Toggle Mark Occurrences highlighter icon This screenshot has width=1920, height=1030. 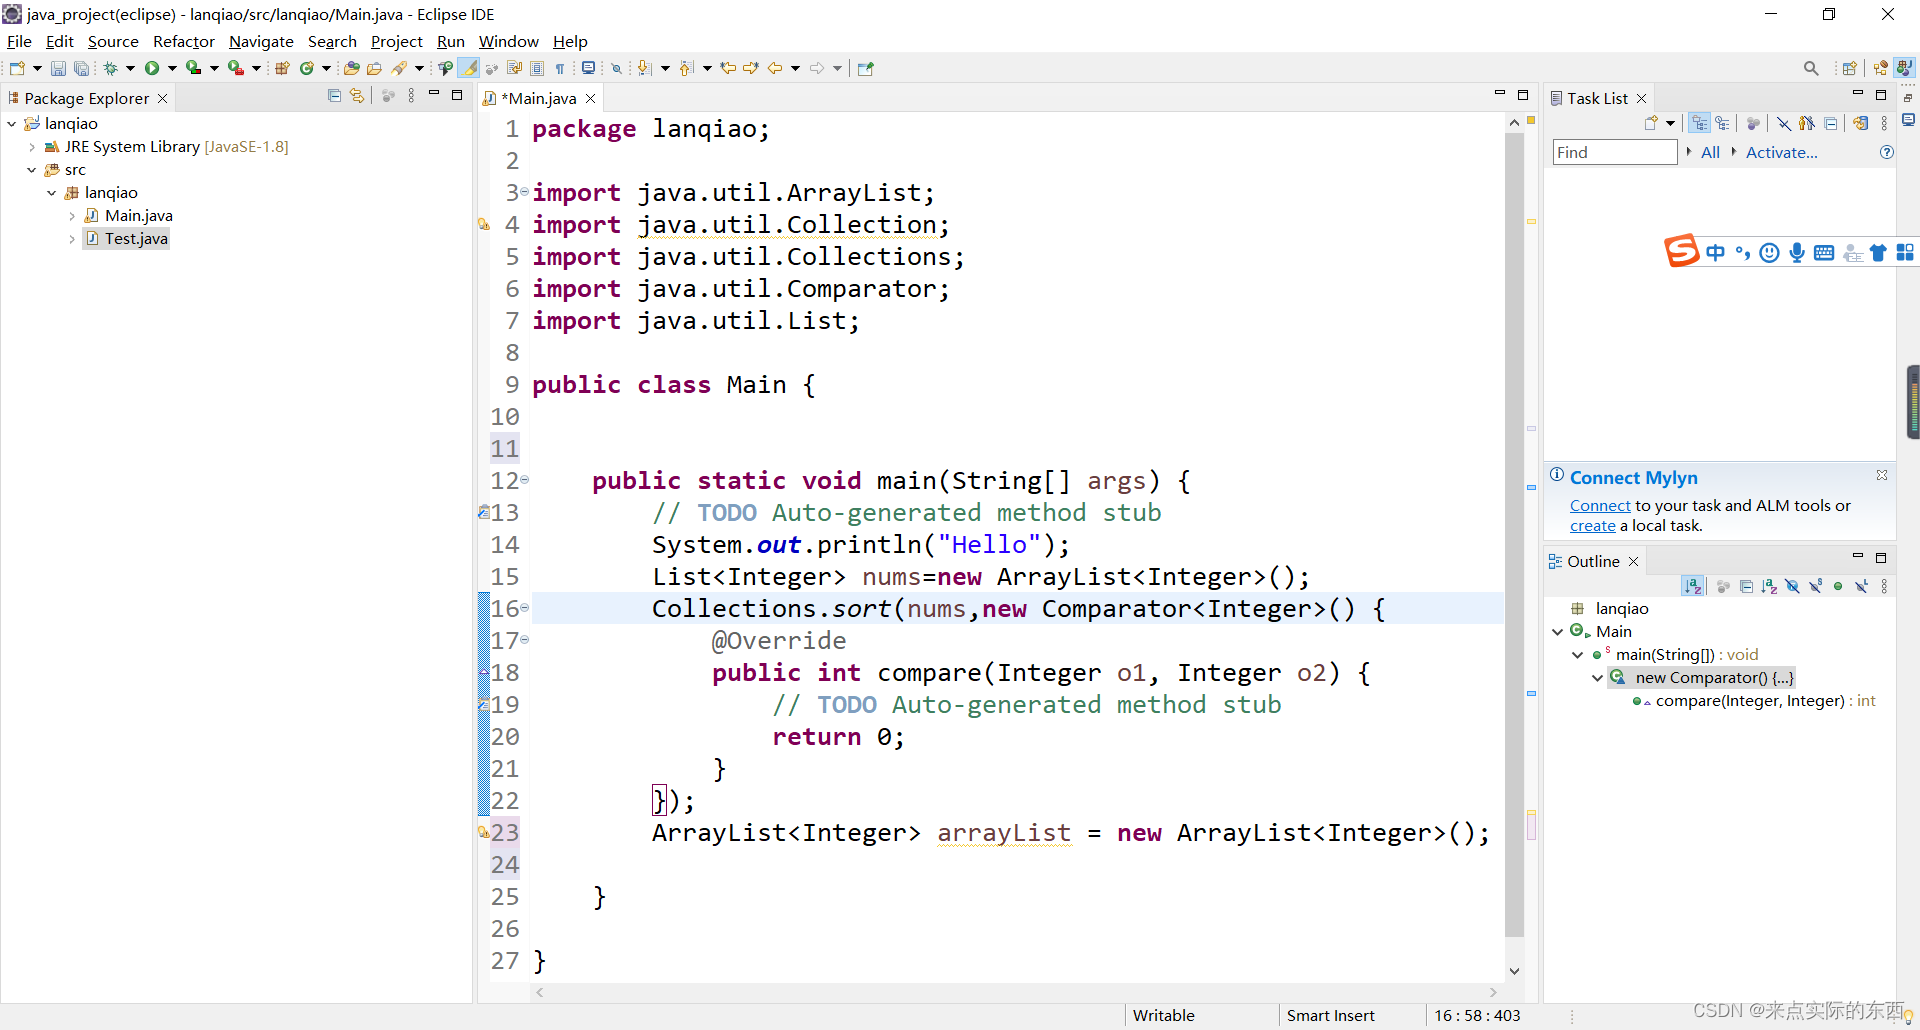[468, 68]
